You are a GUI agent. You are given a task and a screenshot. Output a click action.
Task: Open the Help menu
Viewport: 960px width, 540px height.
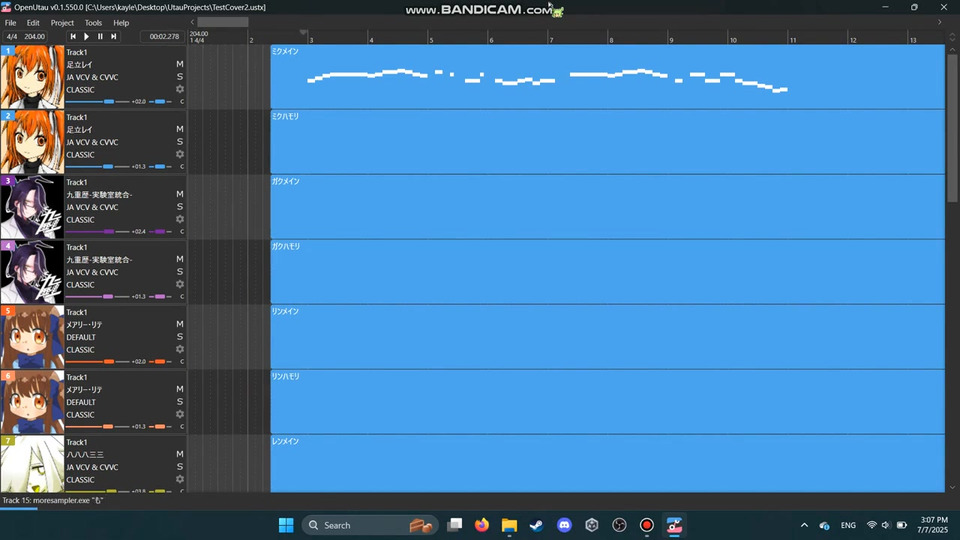(x=121, y=23)
